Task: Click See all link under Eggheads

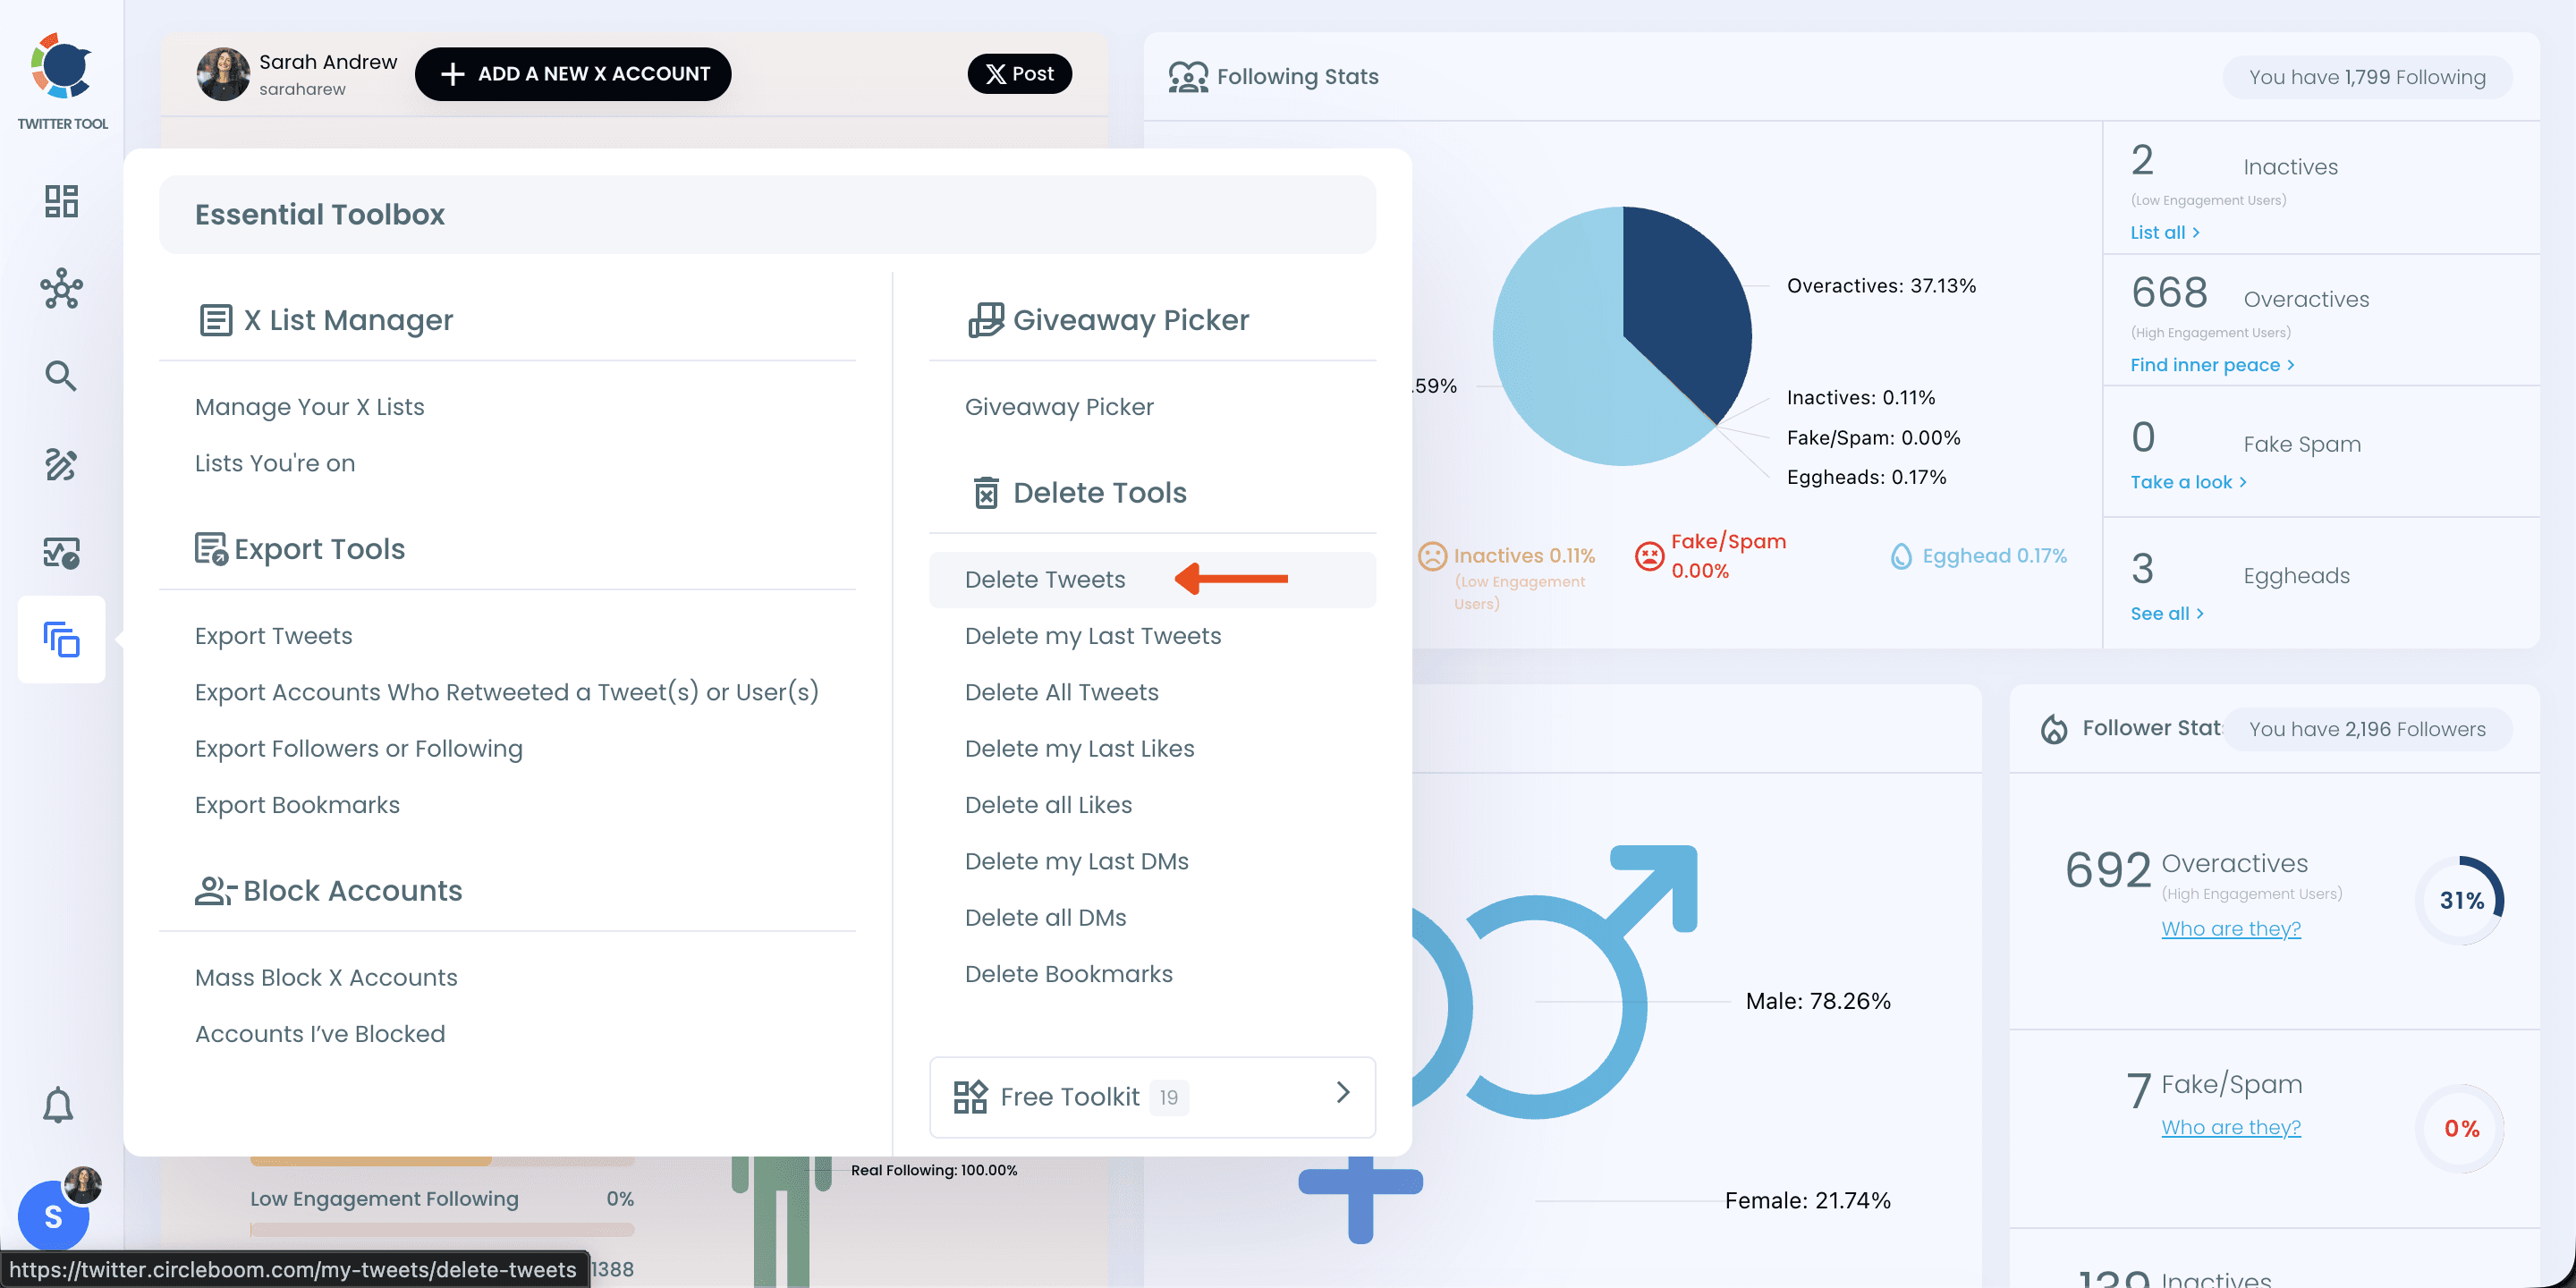Action: click(x=2167, y=614)
